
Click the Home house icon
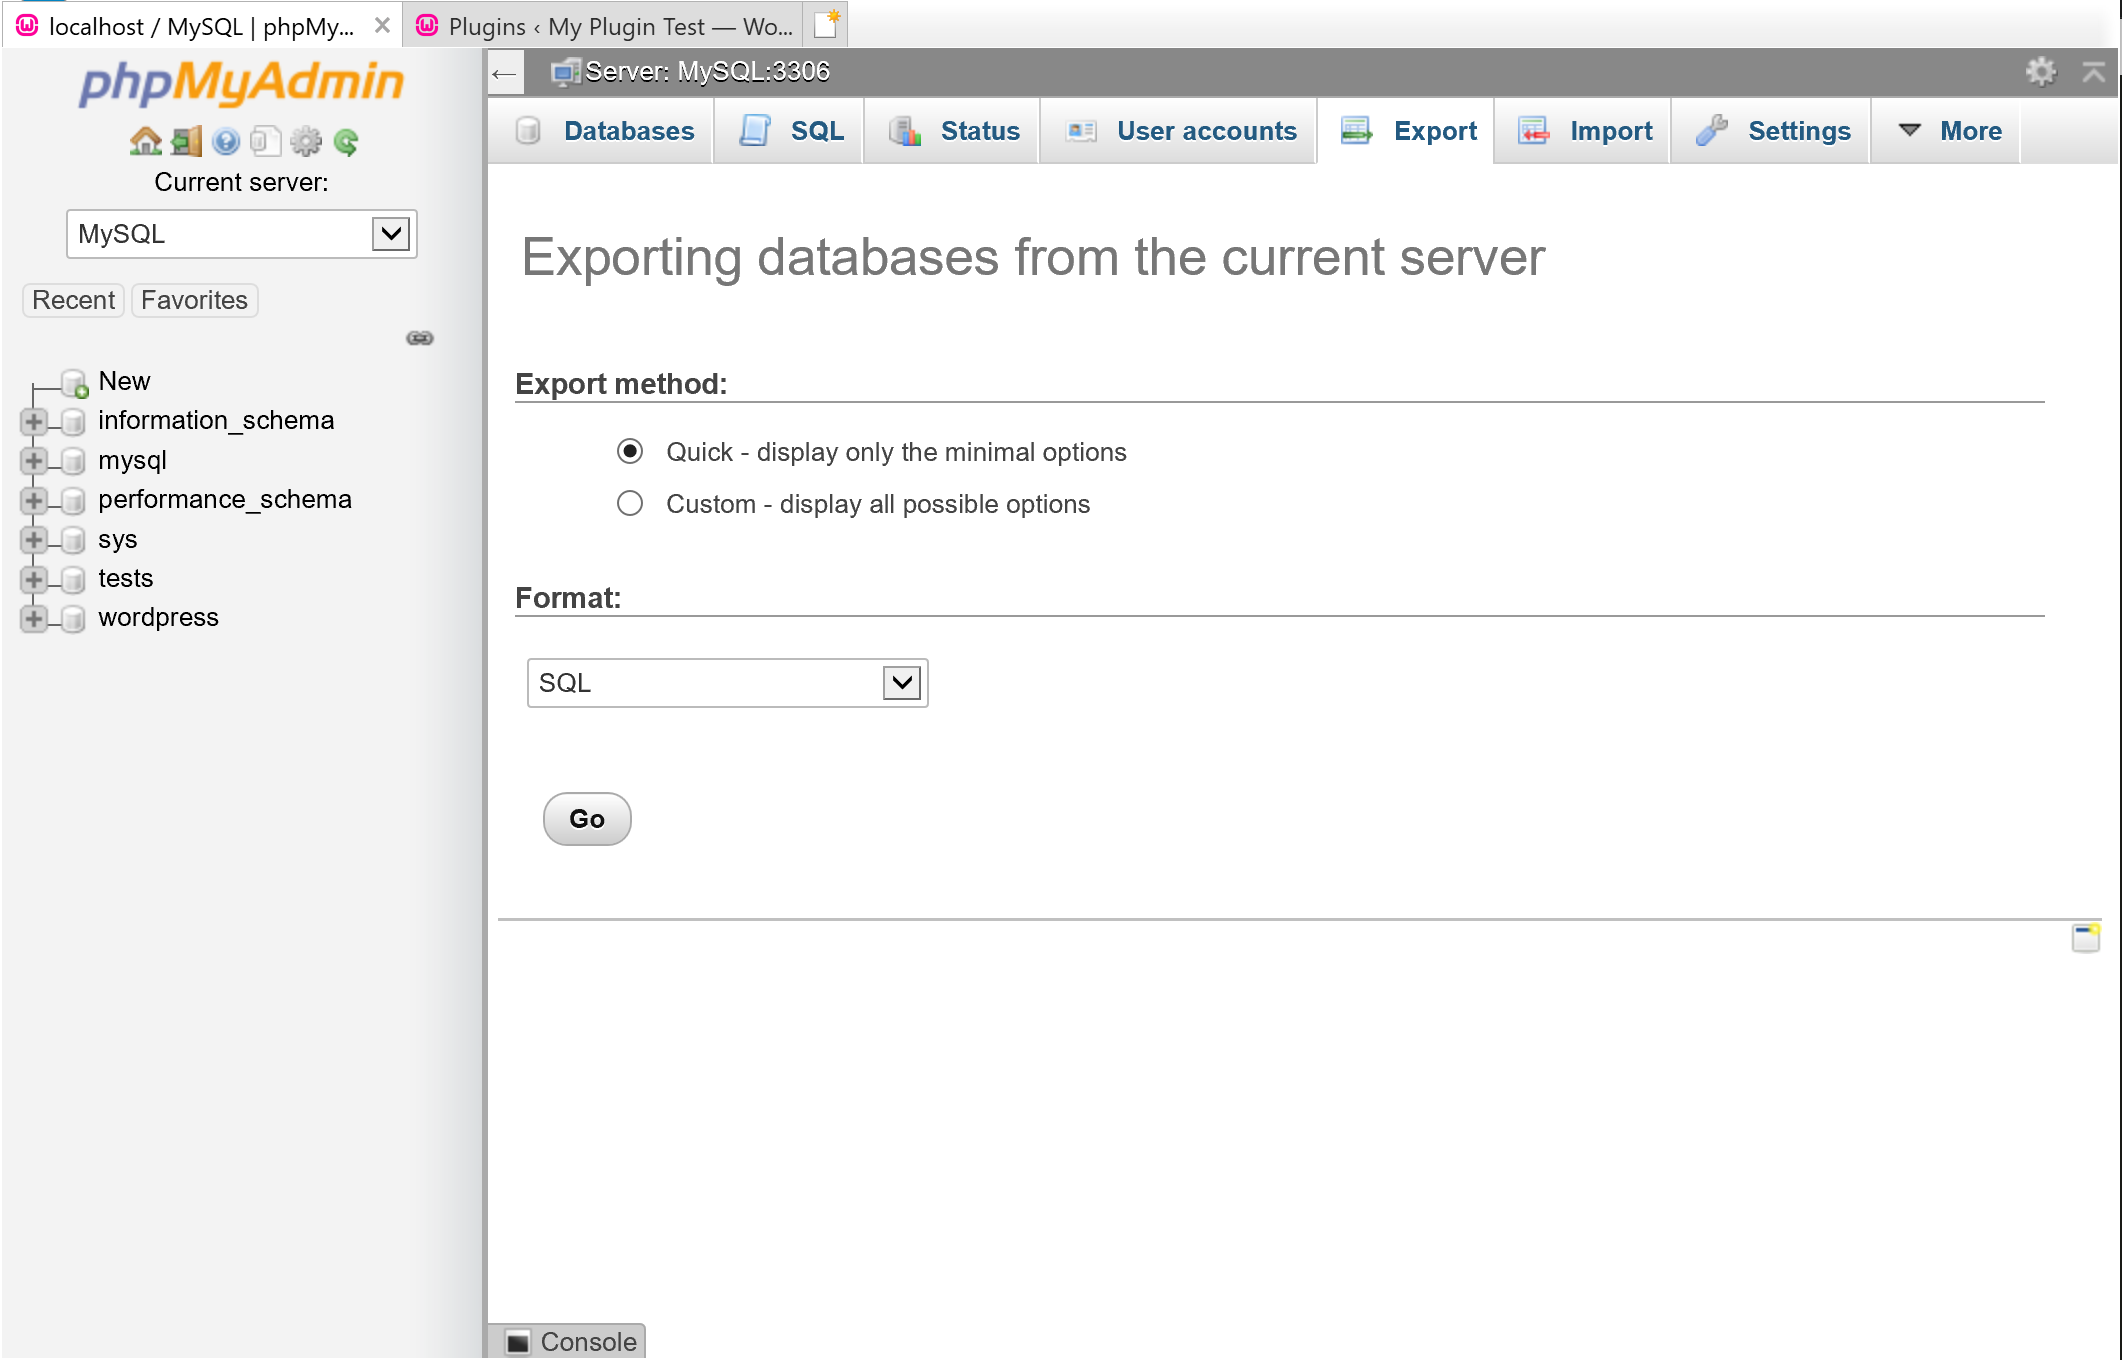(x=146, y=142)
